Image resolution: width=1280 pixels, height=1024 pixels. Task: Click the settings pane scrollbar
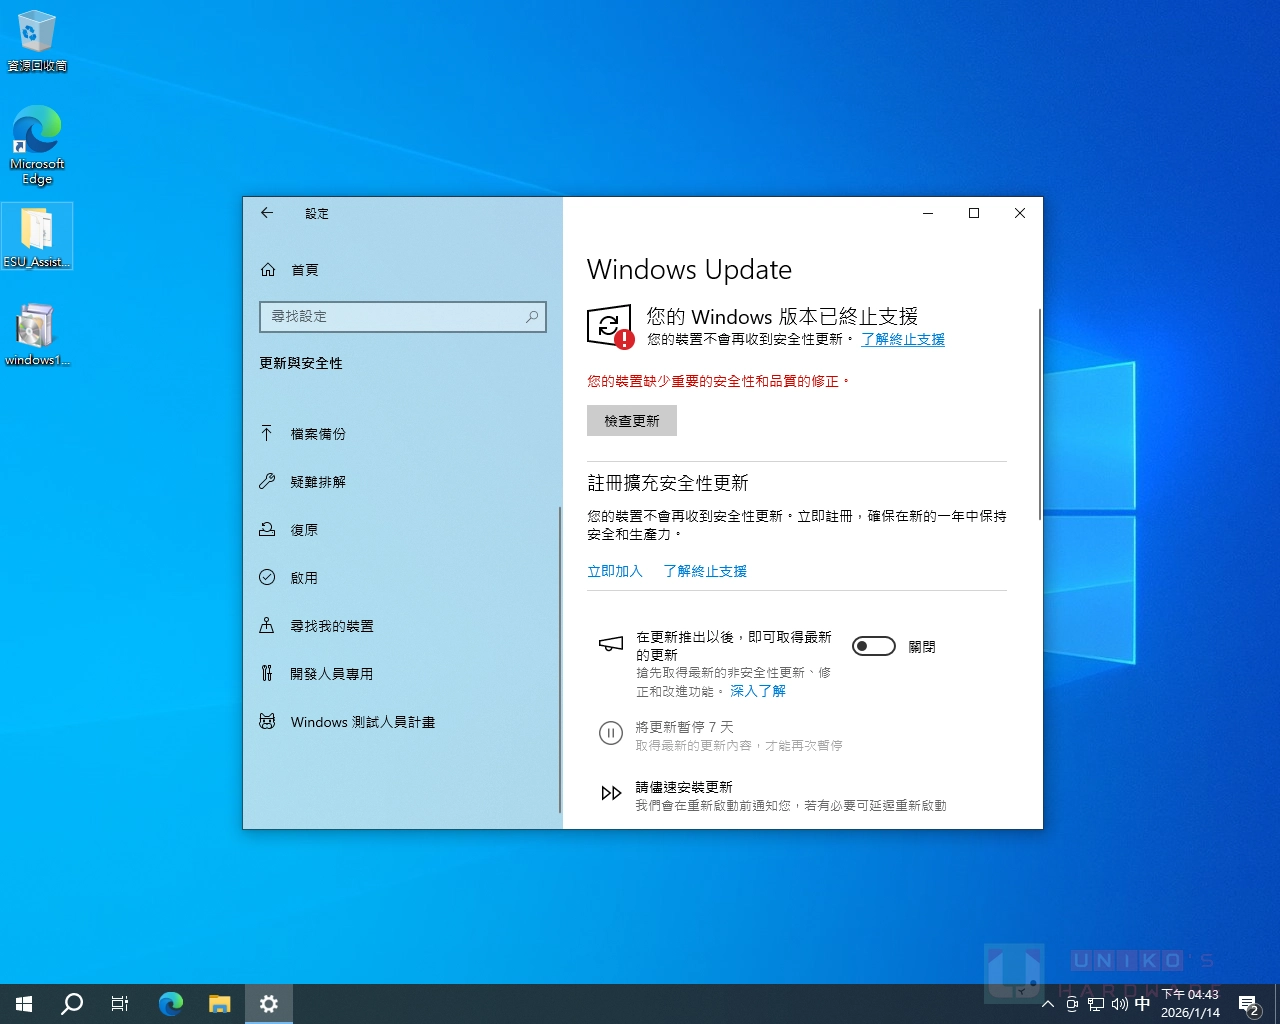(x=559, y=650)
